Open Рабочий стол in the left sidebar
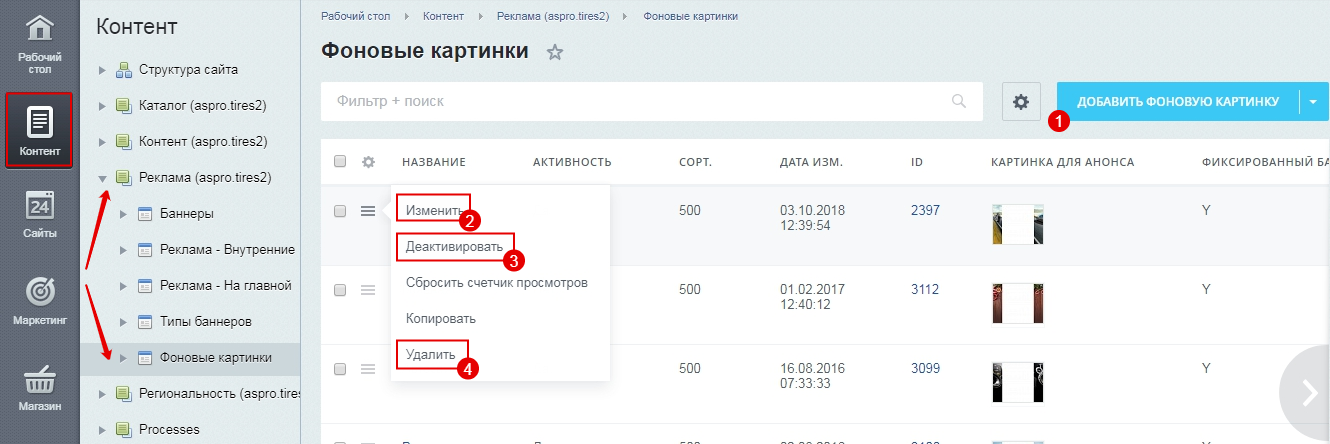The width and height of the screenshot is (1330, 444). pos(40,45)
